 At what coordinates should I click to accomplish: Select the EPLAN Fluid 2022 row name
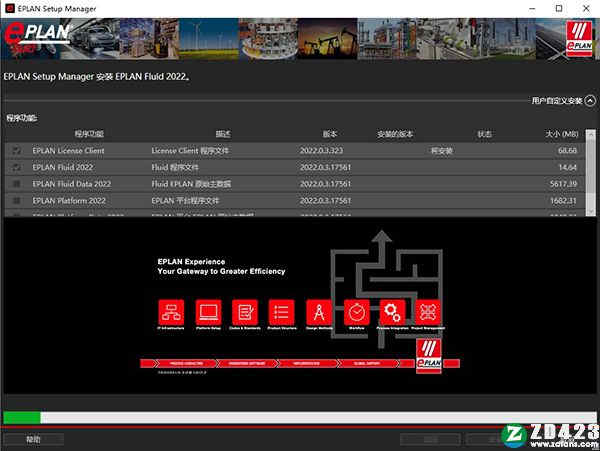[x=63, y=167]
